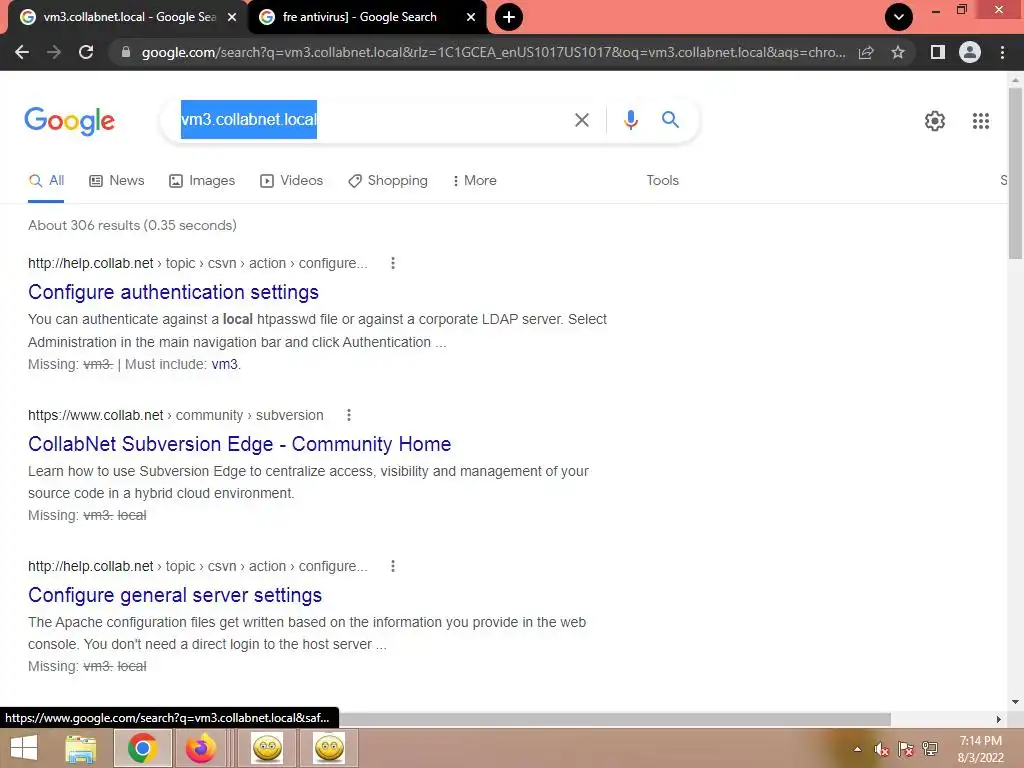
Task: Open options for CollabNet Subversion Edge result
Action: (x=349, y=415)
